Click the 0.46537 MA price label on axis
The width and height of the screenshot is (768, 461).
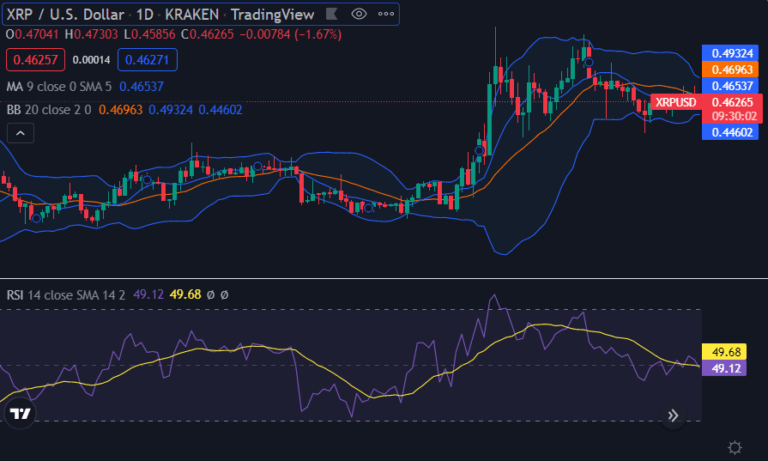coord(730,85)
